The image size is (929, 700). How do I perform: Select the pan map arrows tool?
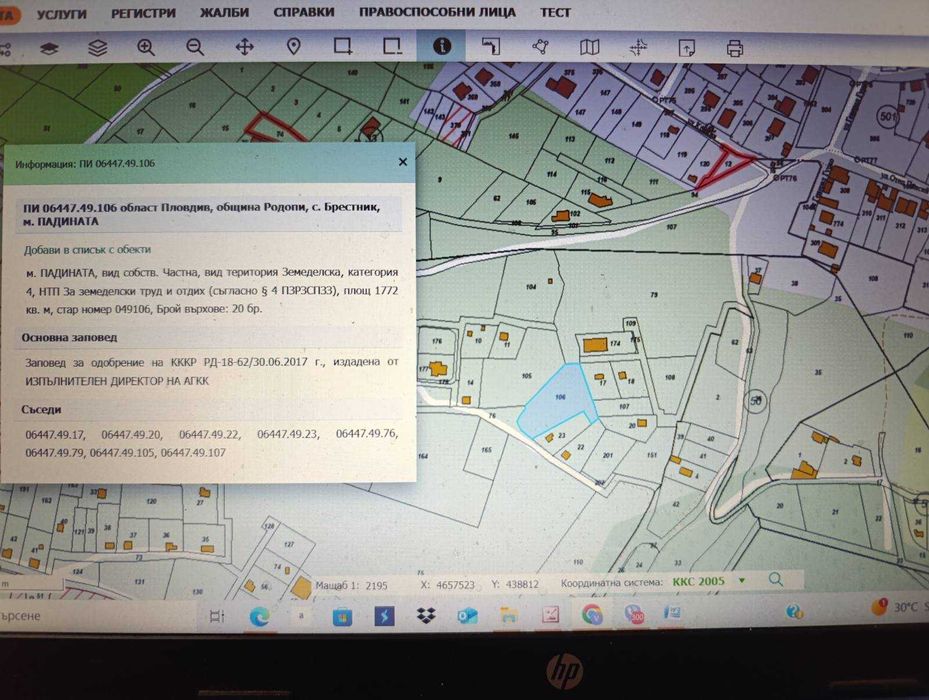(245, 47)
